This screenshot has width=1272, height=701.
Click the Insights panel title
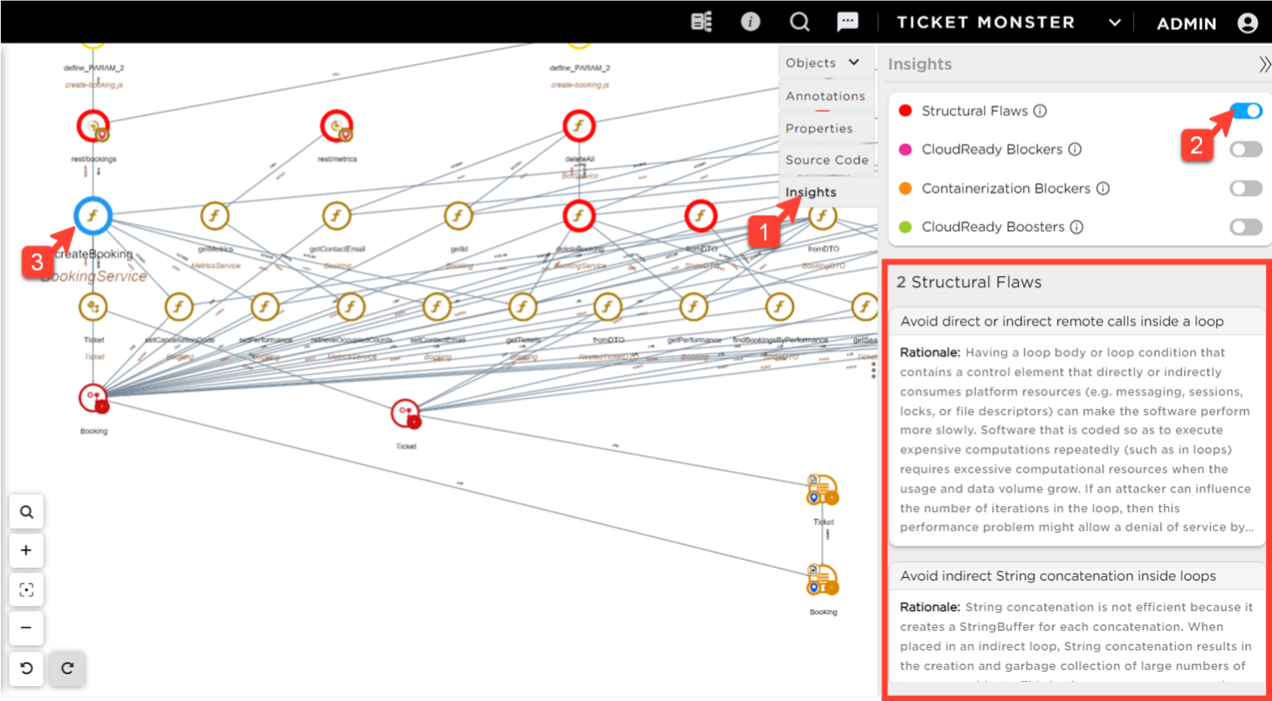pyautogui.click(x=920, y=64)
